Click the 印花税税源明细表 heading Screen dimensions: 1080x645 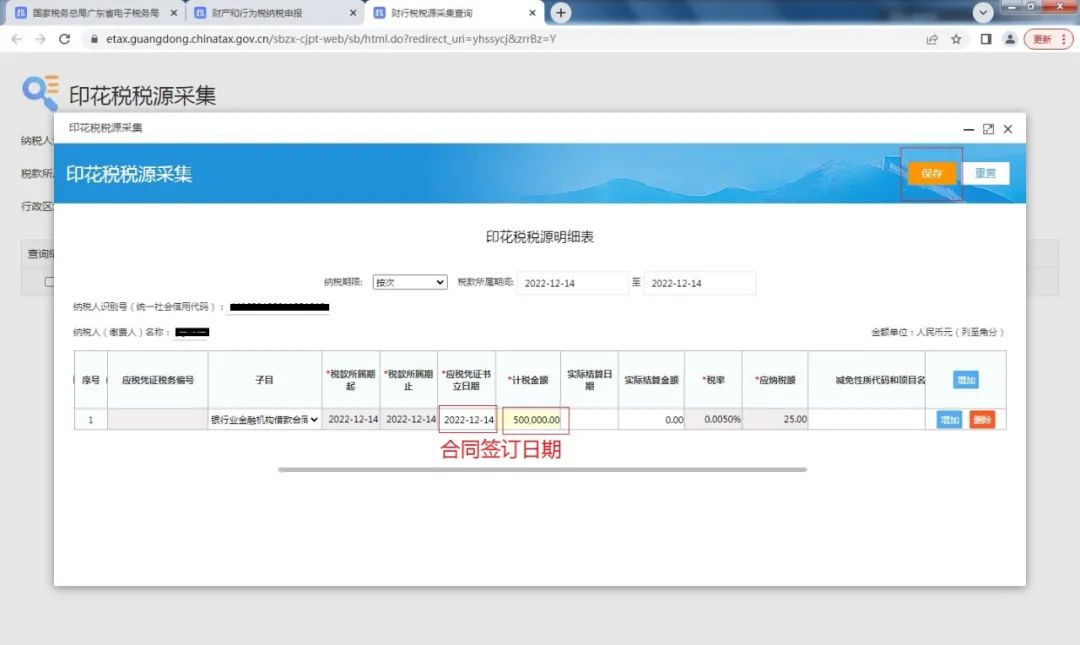(539, 237)
